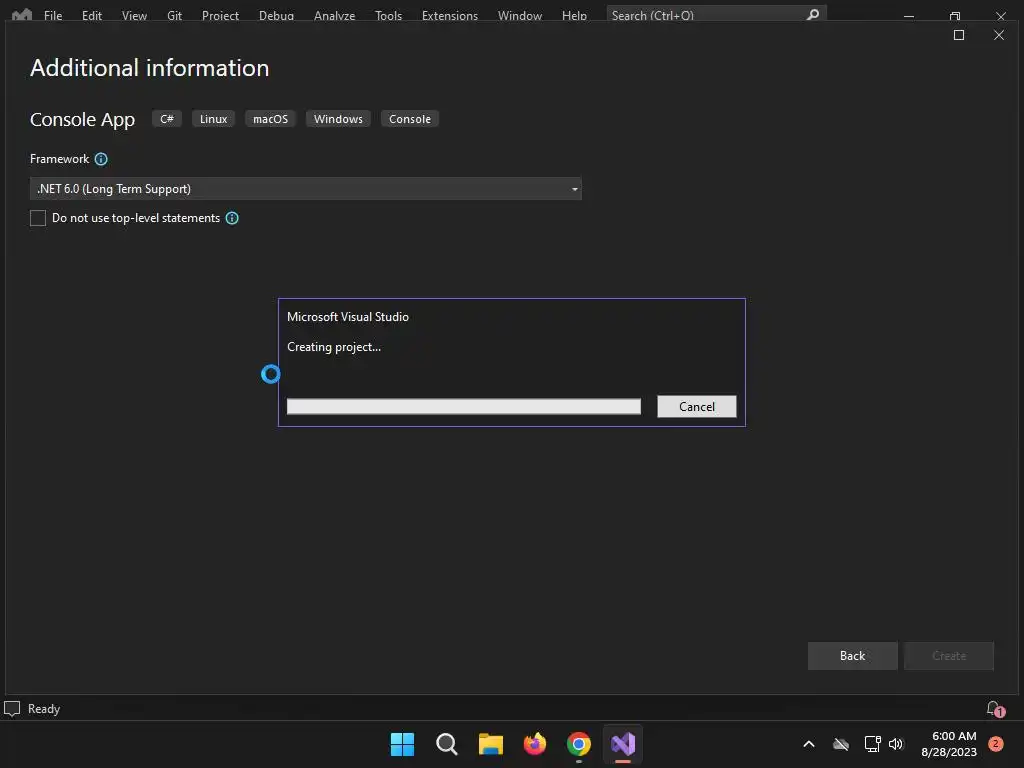
Task: Click the Ready status text
Action: click(x=44, y=709)
